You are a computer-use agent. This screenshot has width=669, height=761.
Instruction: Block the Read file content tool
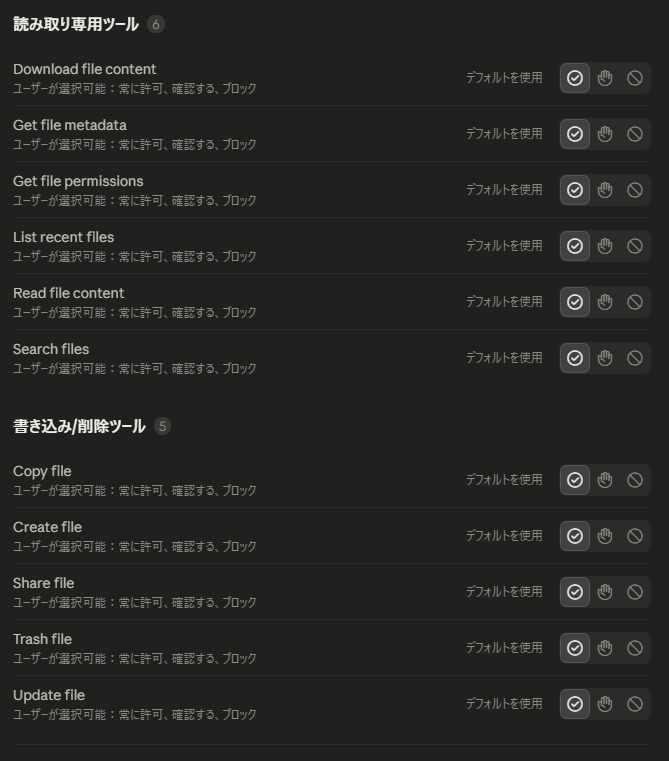pos(635,302)
